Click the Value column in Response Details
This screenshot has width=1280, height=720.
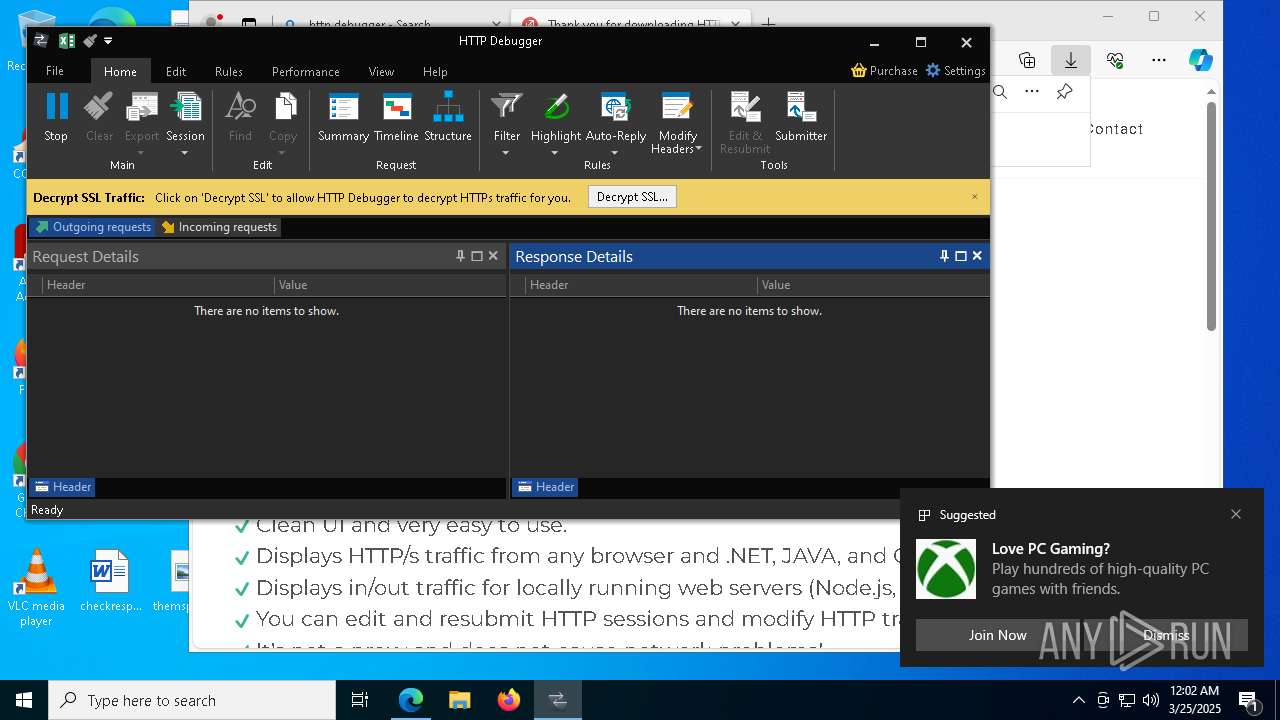tap(872, 285)
